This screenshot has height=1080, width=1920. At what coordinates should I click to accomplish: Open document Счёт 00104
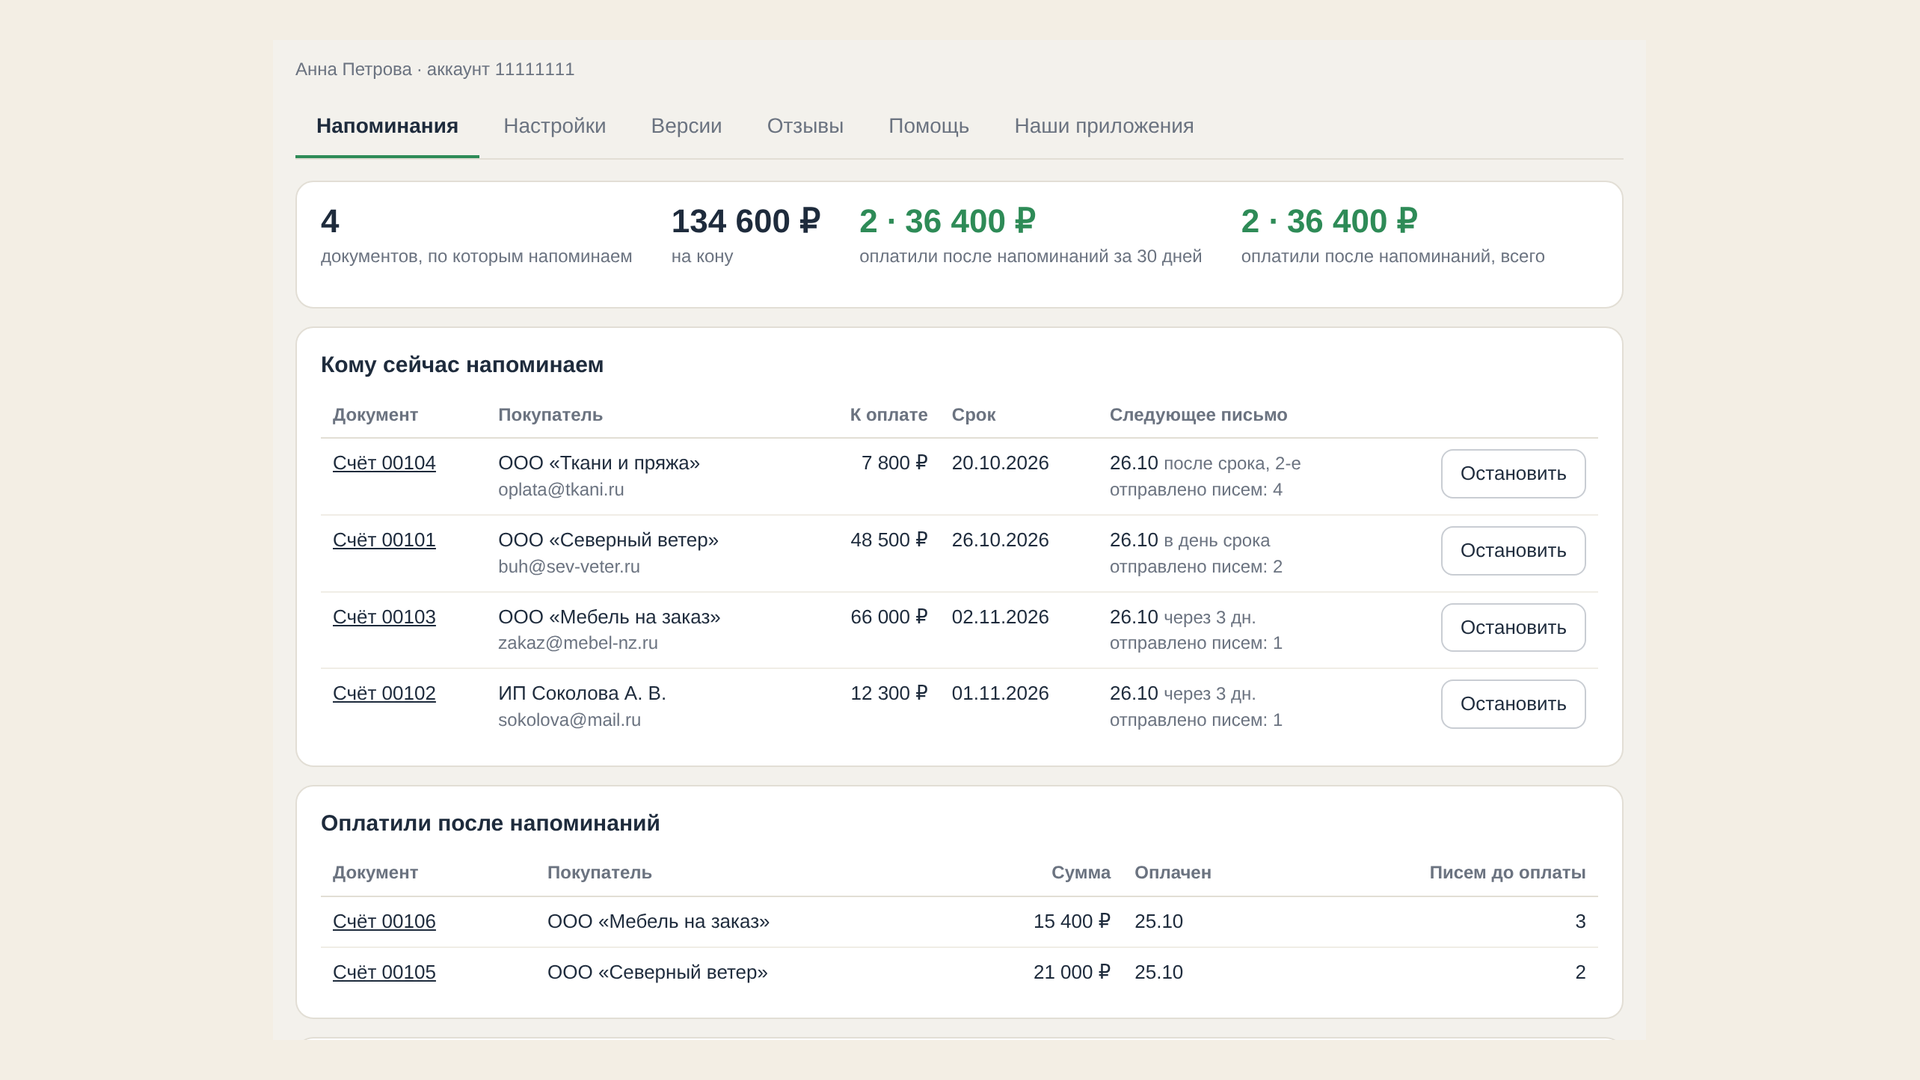384,463
